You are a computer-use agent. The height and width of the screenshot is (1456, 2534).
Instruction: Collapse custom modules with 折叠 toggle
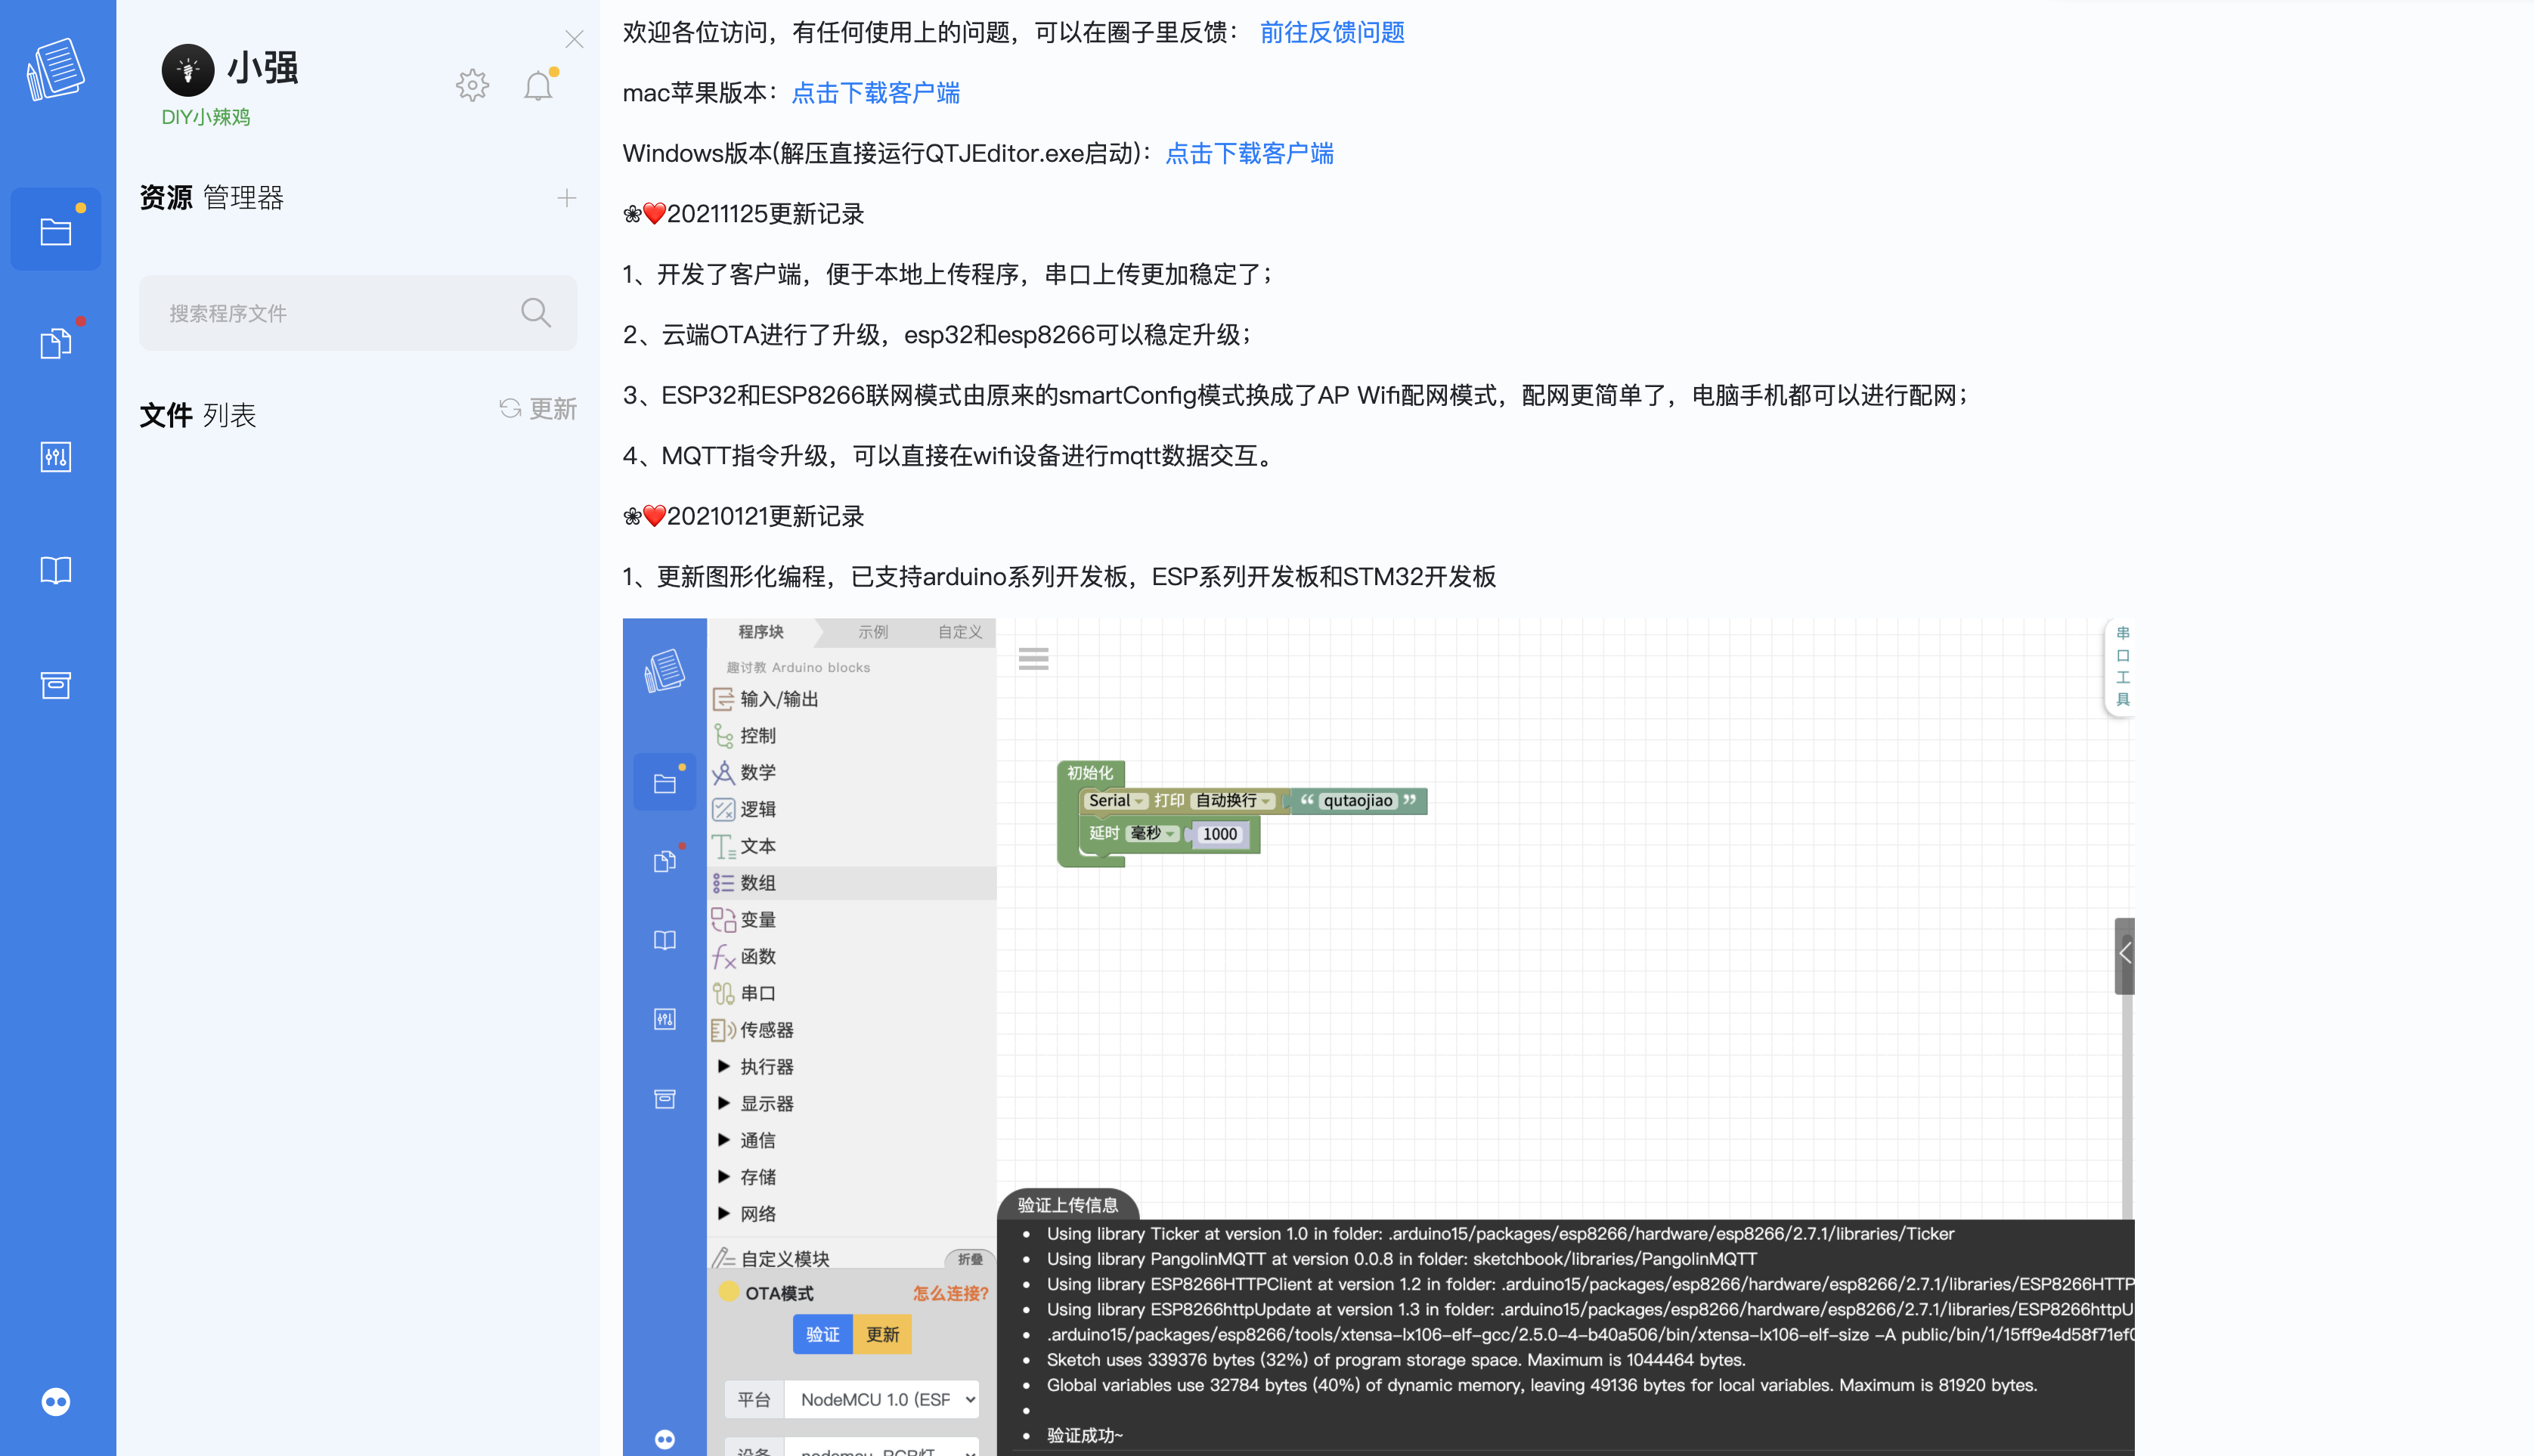(x=969, y=1258)
